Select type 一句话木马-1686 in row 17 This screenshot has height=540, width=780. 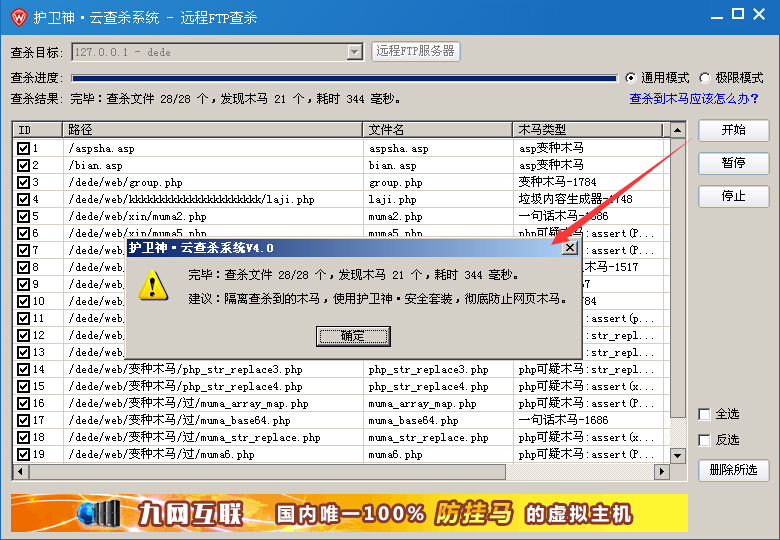tap(563, 420)
